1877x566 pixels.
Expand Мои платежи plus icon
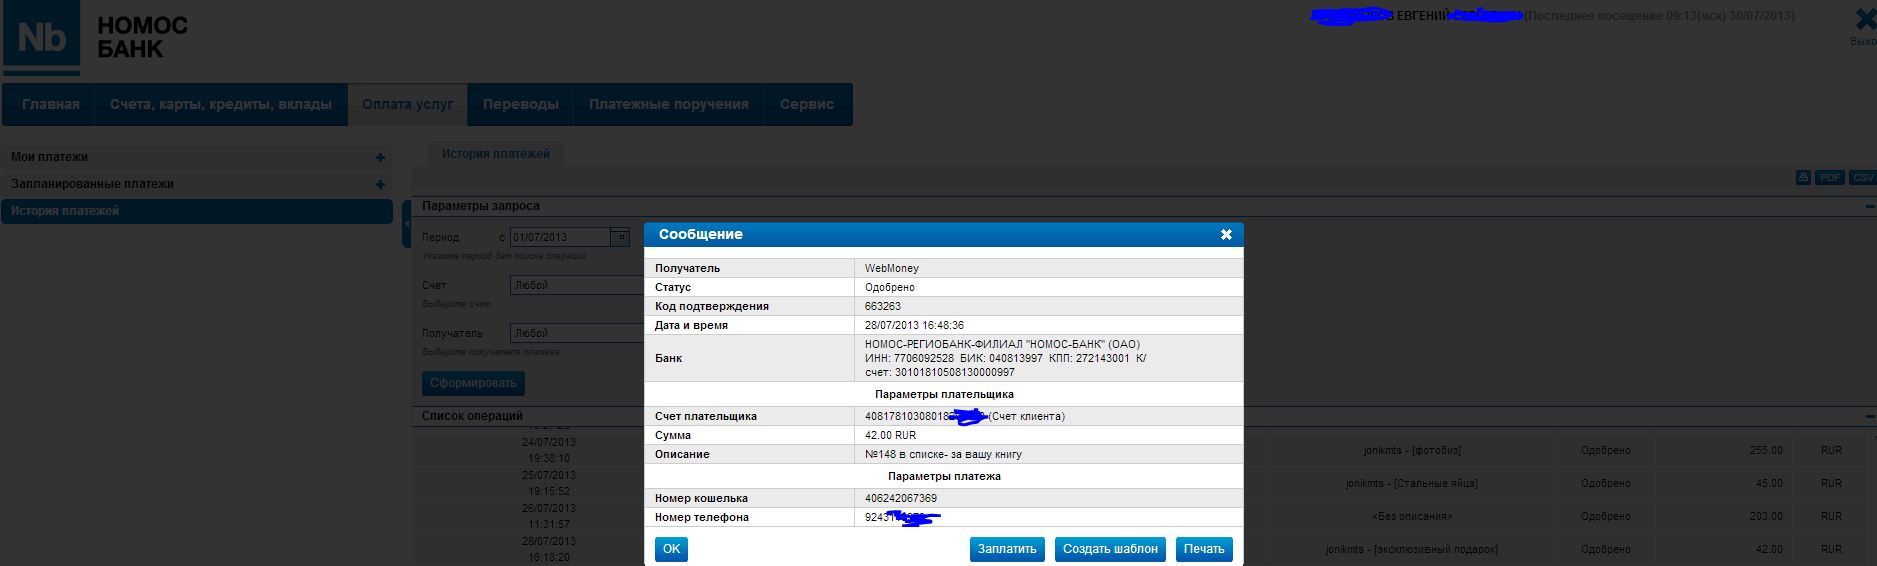pyautogui.click(x=380, y=157)
